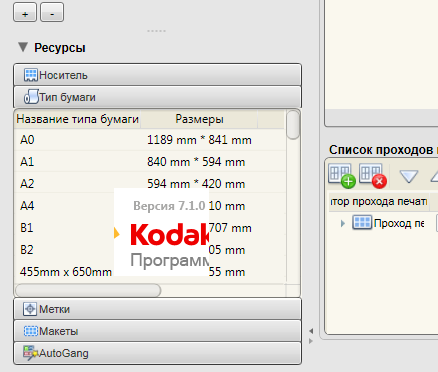Delete press run with red X icon

[x=373, y=176]
